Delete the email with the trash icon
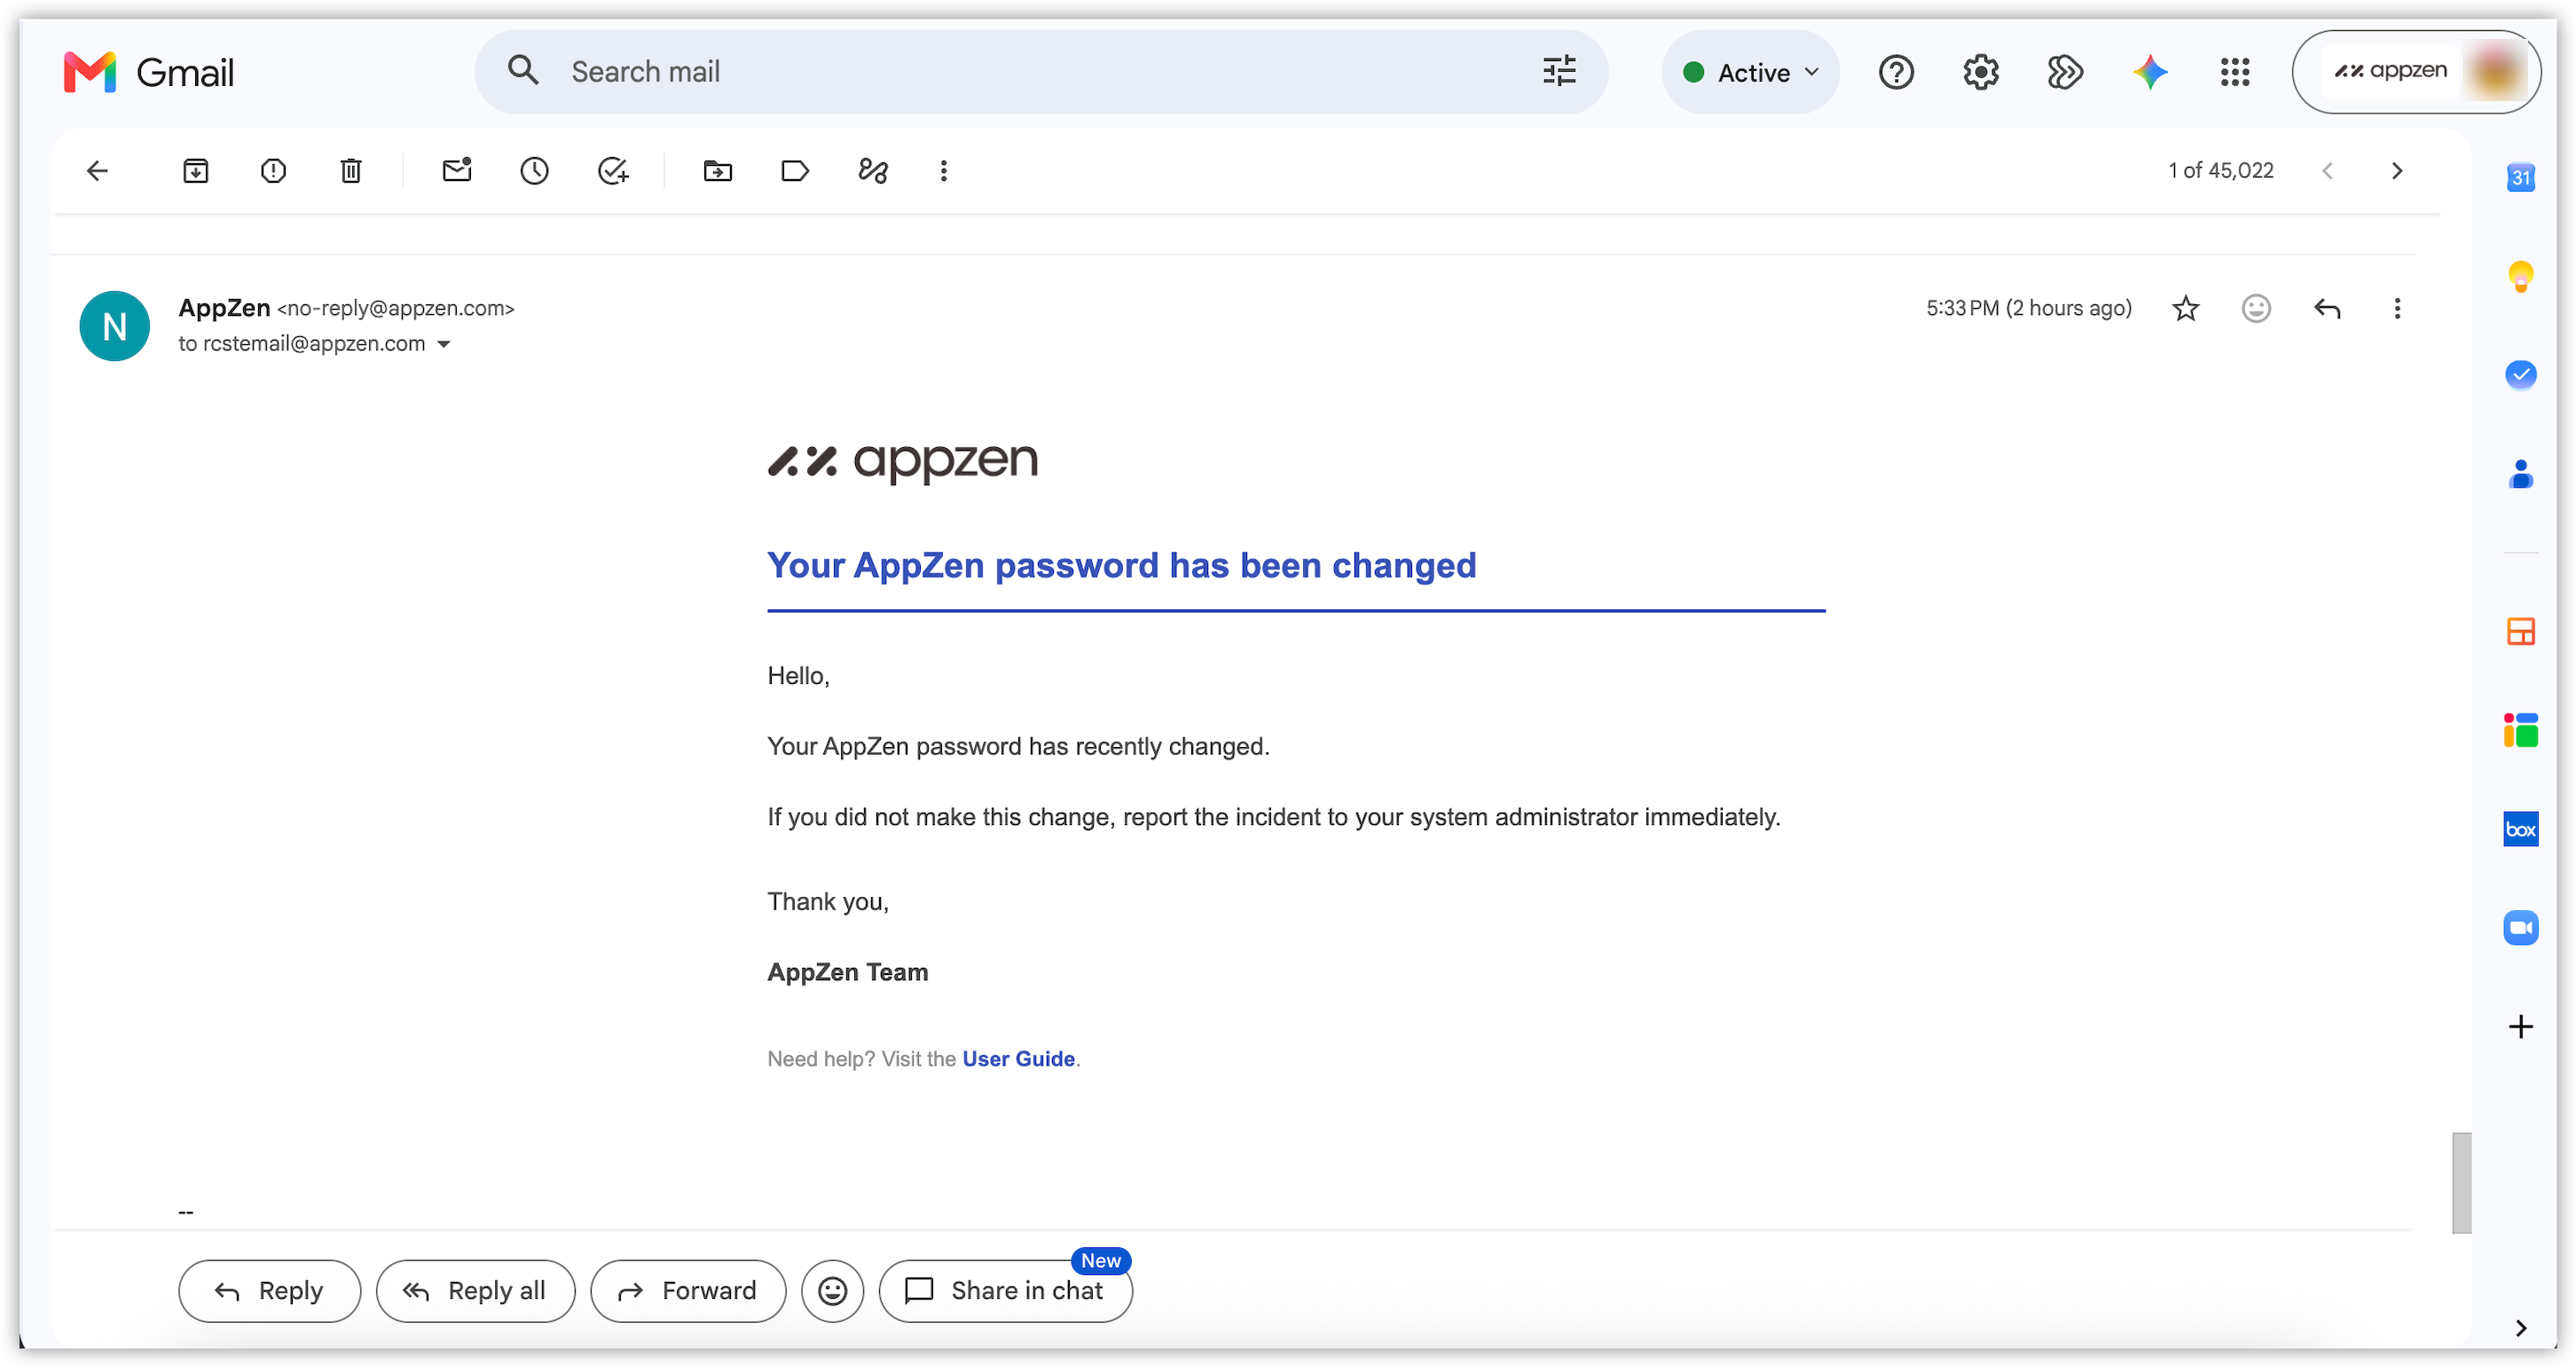The width and height of the screenshot is (2576, 1368). (351, 171)
